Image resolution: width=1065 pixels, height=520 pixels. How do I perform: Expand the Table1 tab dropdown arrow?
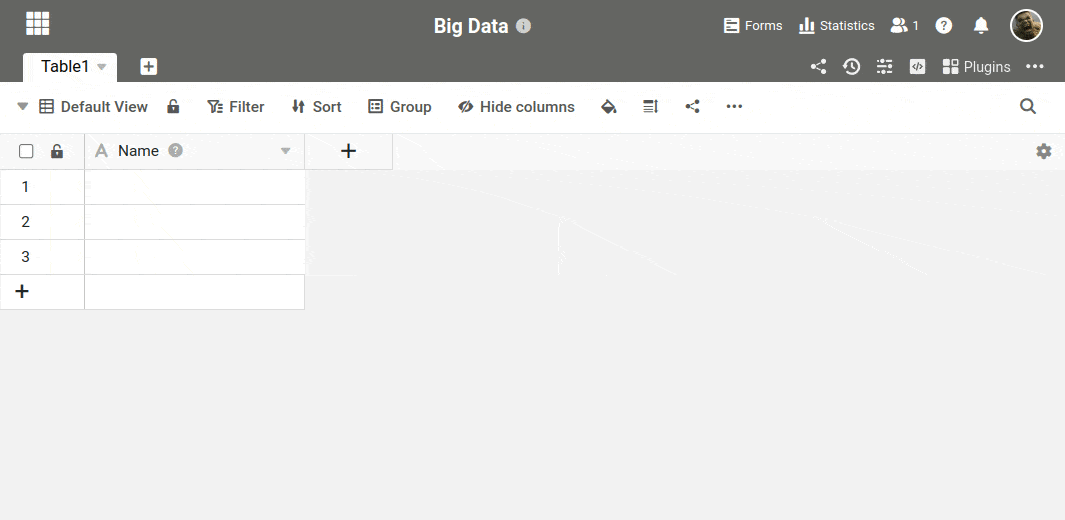[102, 67]
